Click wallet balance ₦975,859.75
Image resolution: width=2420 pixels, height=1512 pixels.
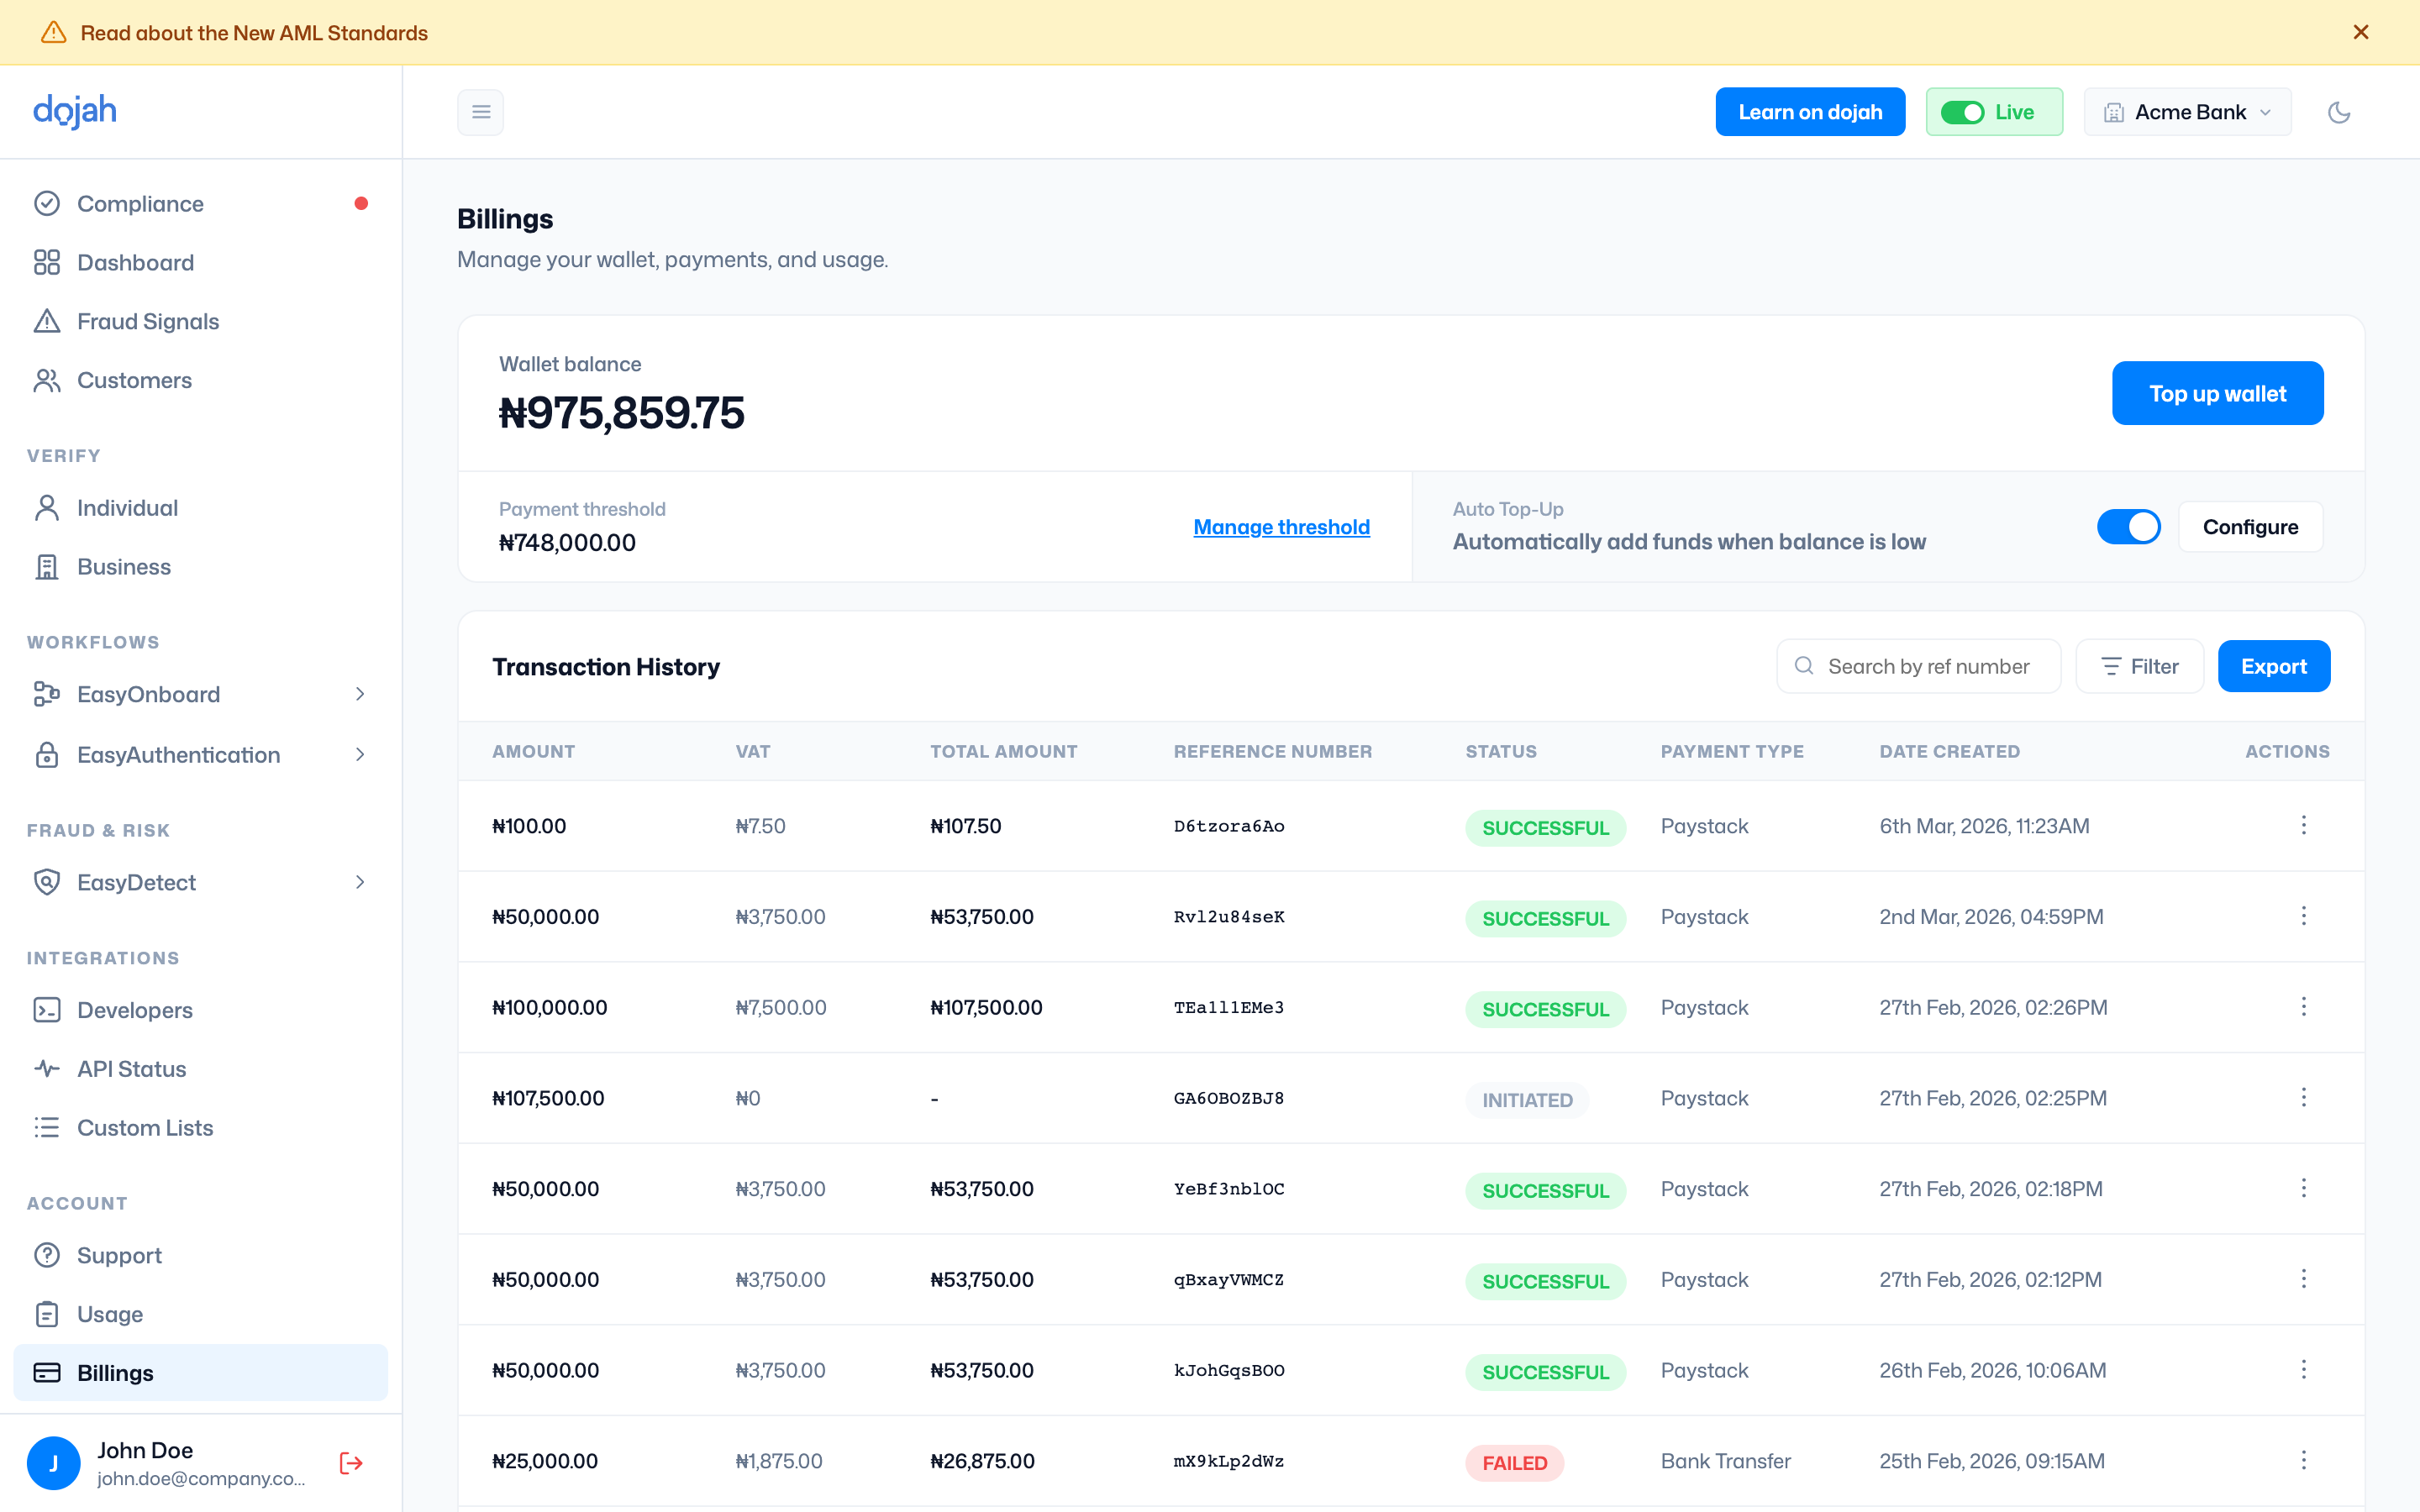(621, 412)
